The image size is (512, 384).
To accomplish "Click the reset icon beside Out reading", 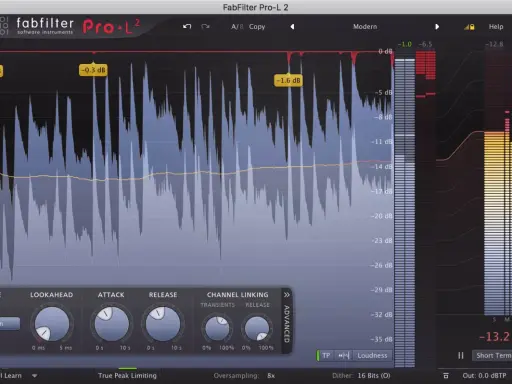I will coord(446,376).
